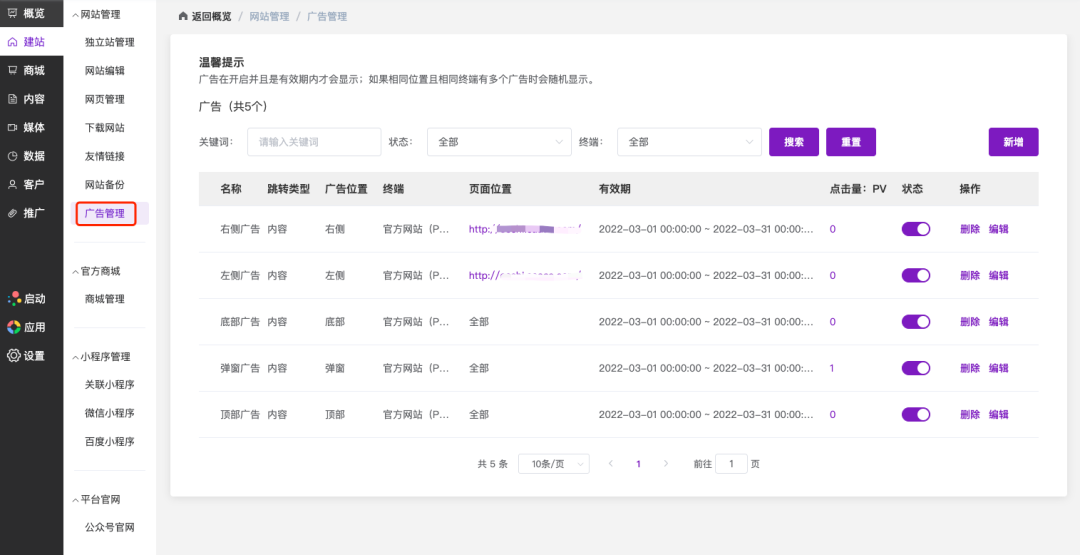The image size is (1080, 555).
Task: Open 微信小程序 in the side menu
Action: click(x=109, y=413)
